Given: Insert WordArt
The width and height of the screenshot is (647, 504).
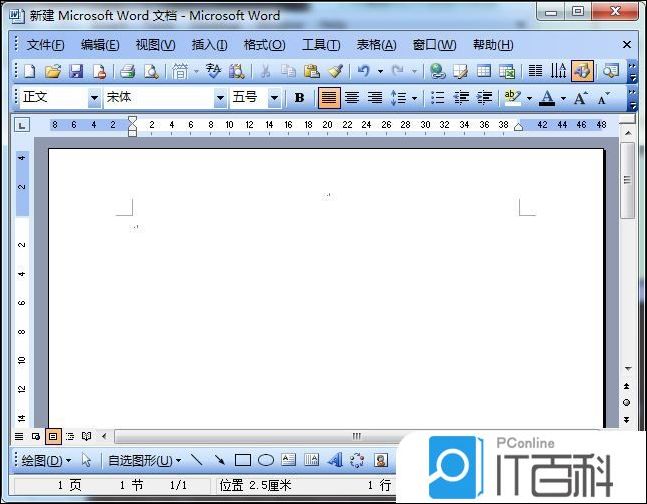Looking at the screenshot, I should (335, 459).
